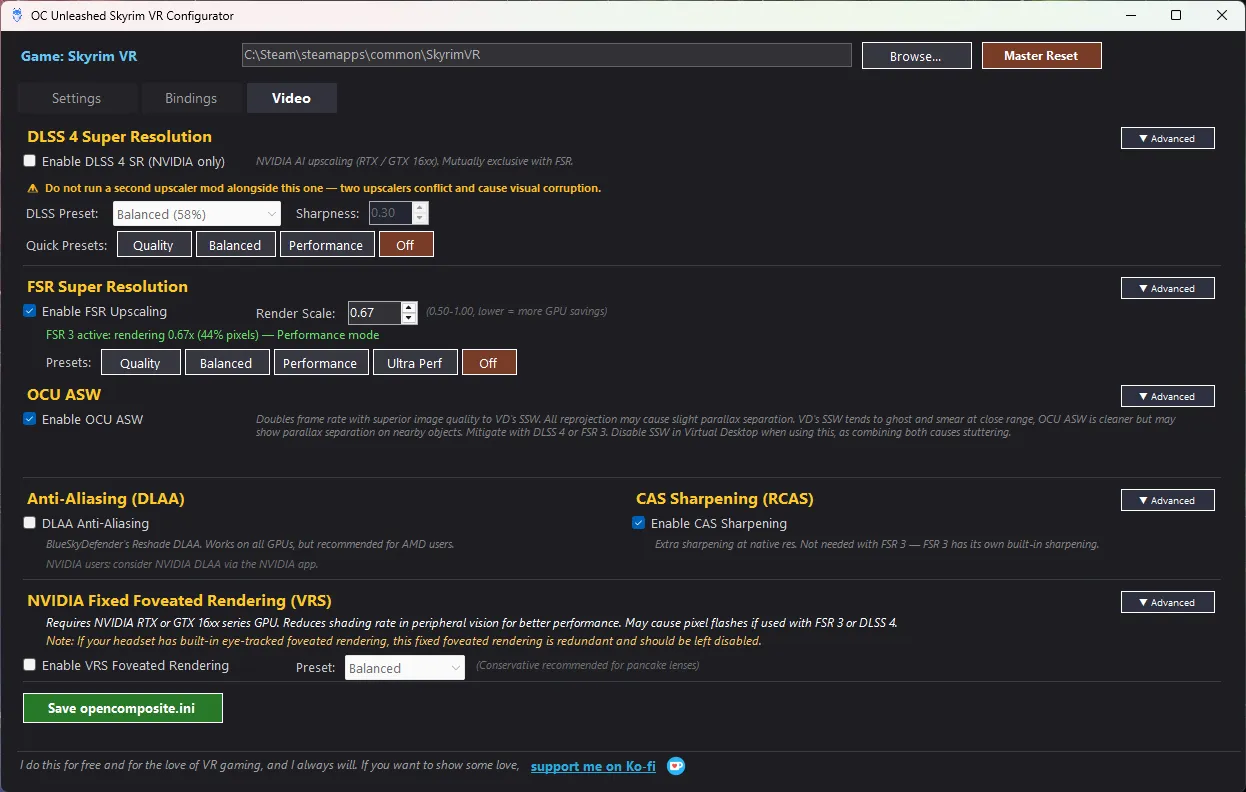Enable DLSS 4 SR checkbox

[30, 161]
